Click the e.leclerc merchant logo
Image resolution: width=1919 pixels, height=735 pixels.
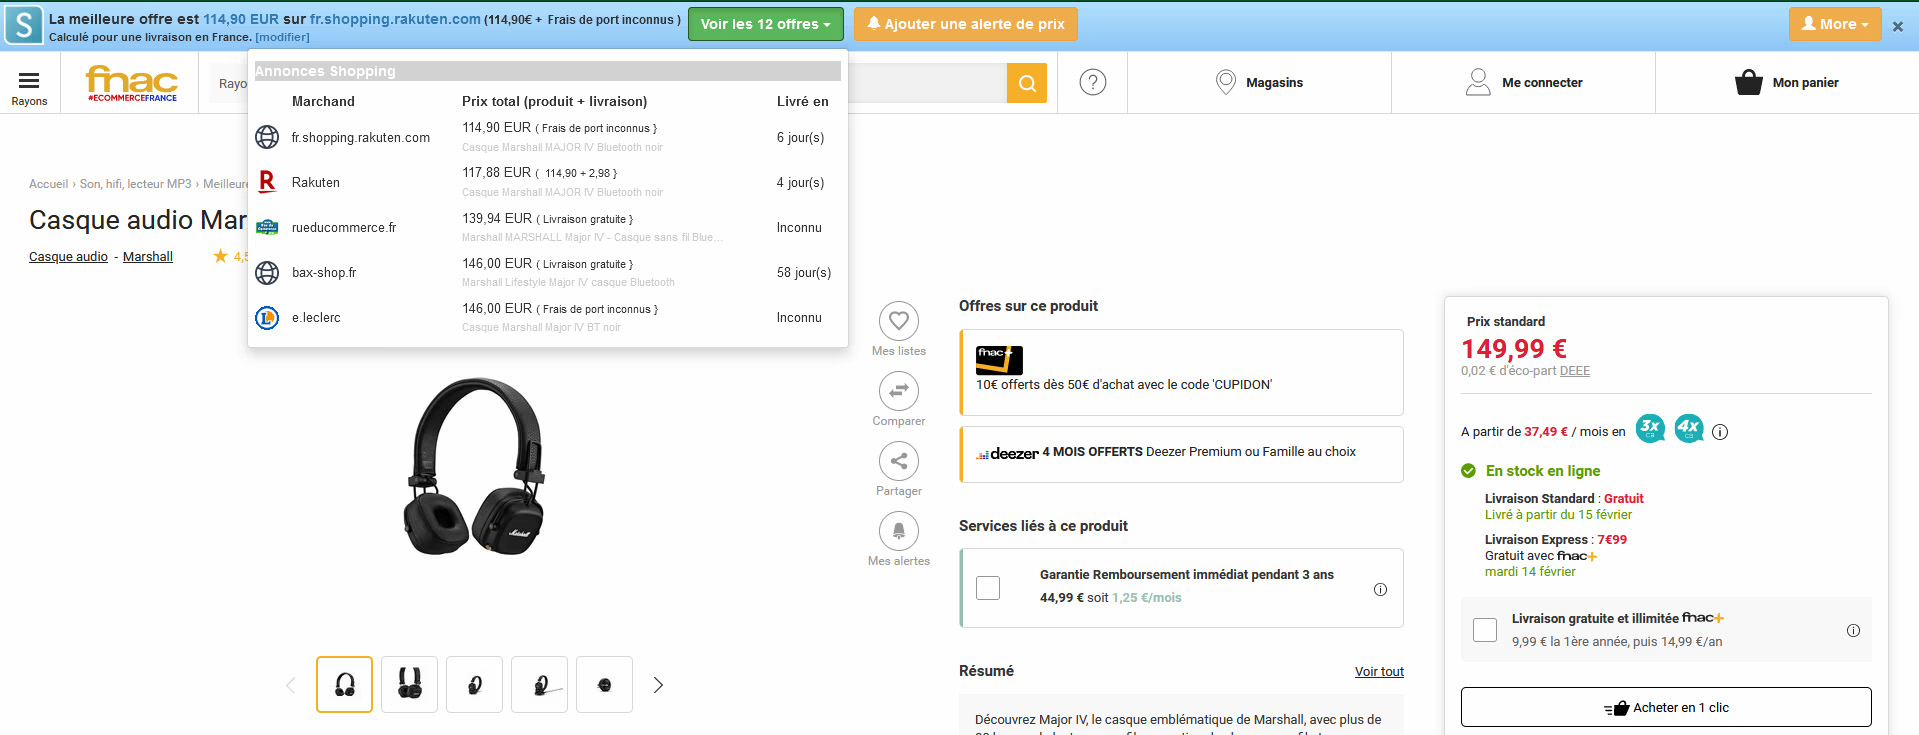tap(267, 318)
